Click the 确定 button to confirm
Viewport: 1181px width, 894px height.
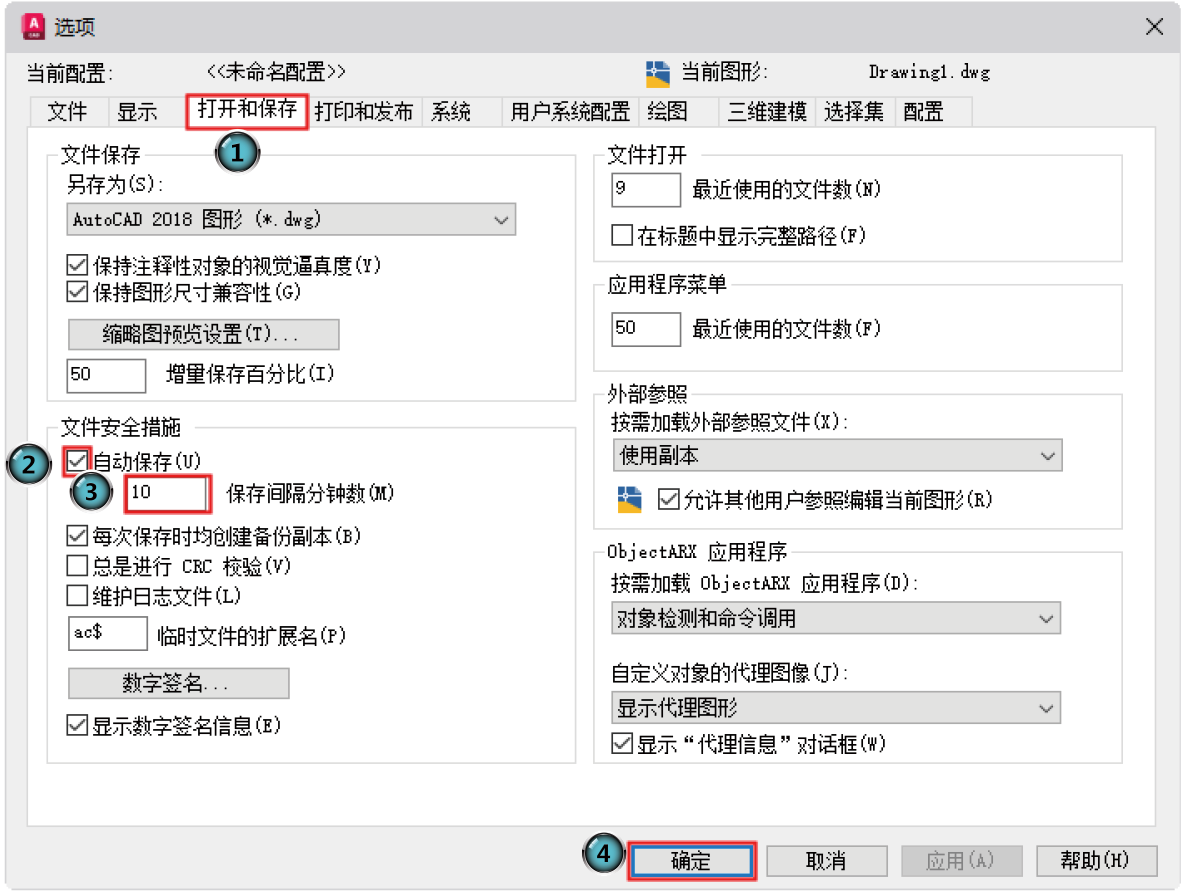pos(691,860)
